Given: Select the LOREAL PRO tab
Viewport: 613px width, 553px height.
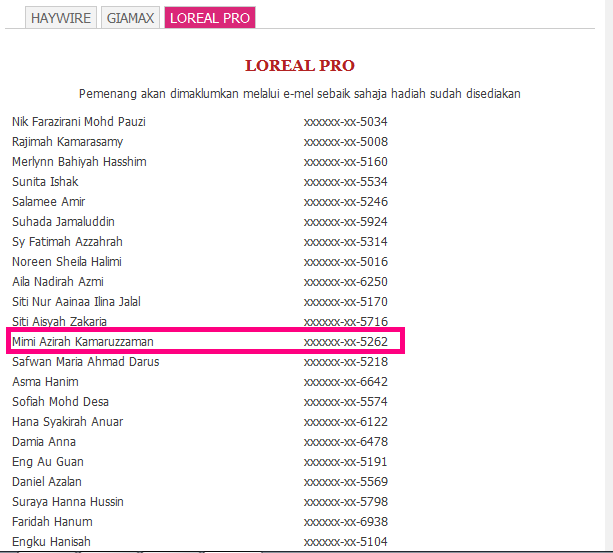Looking at the screenshot, I should click(210, 18).
